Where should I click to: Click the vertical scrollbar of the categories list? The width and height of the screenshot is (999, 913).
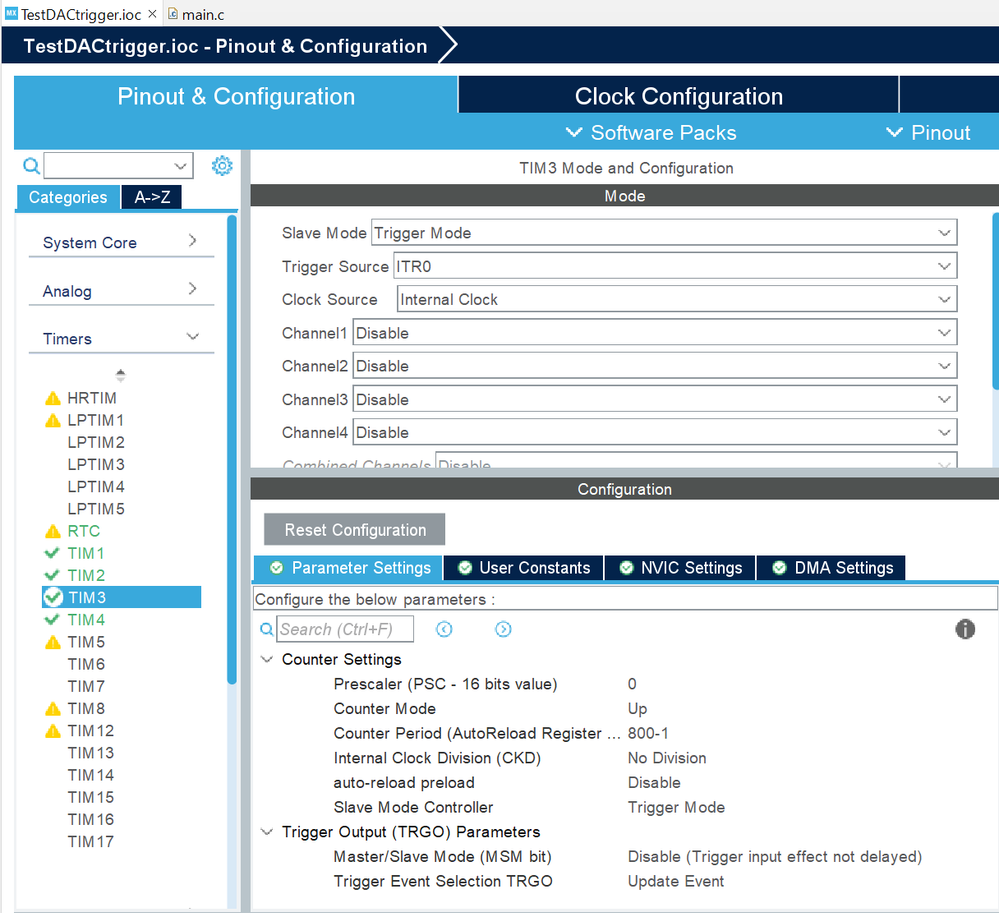click(232, 449)
